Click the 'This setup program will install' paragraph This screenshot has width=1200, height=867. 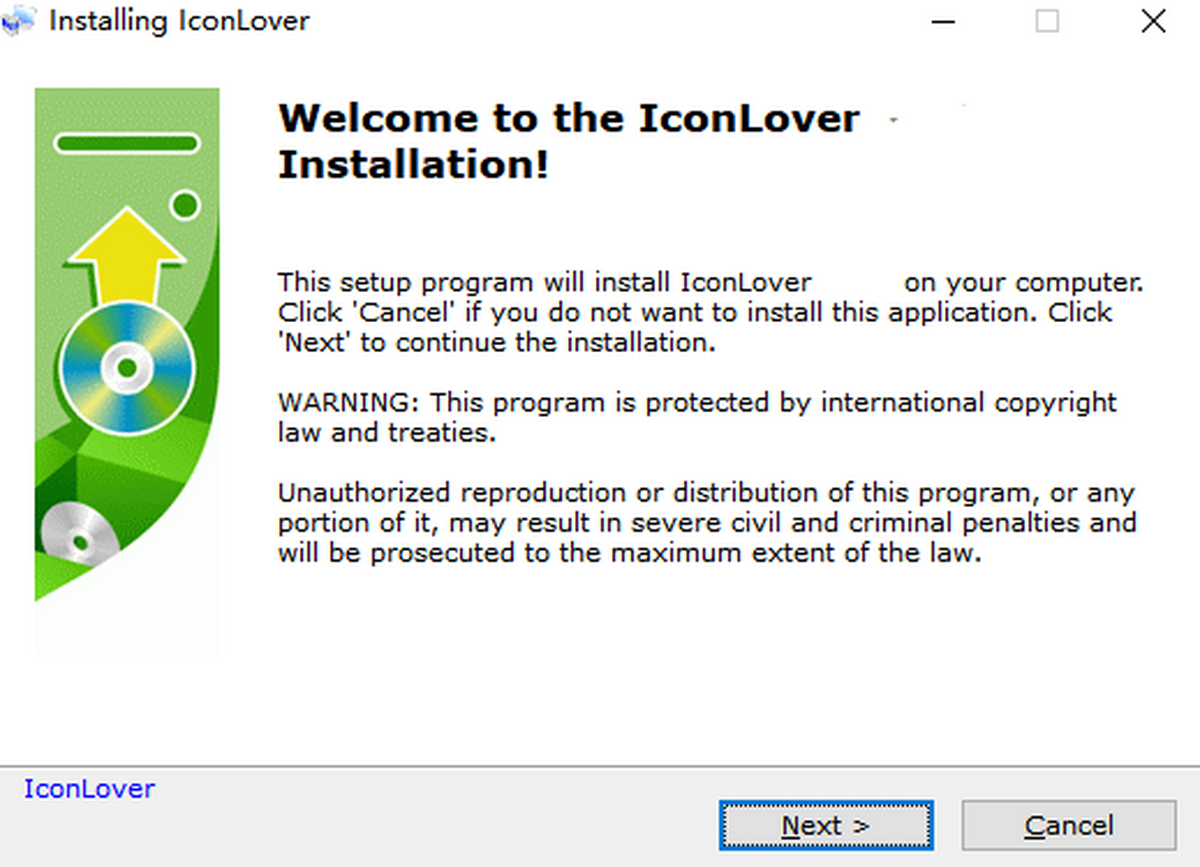(x=710, y=312)
